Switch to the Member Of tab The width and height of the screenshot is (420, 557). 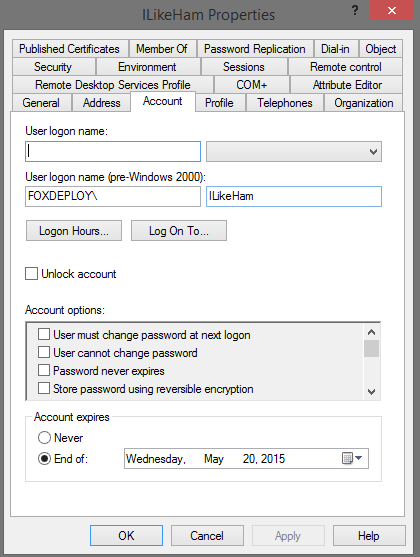coord(162,49)
